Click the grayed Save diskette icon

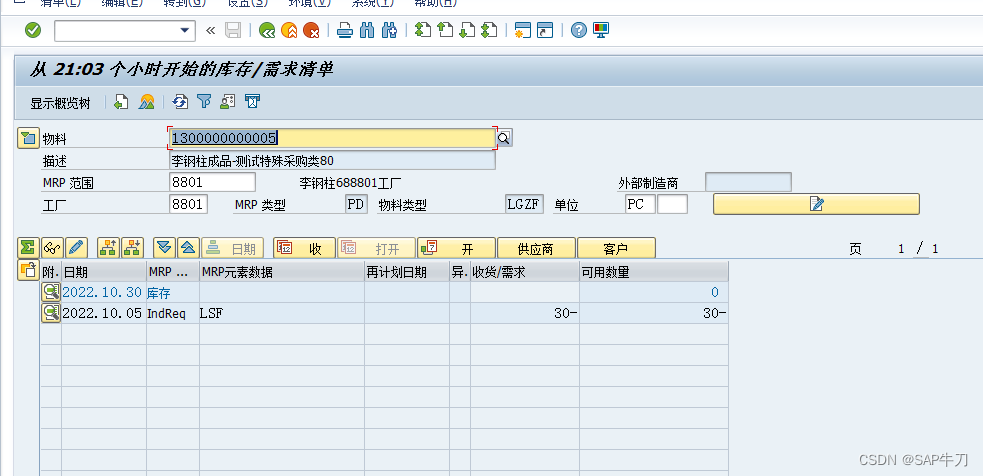[233, 30]
